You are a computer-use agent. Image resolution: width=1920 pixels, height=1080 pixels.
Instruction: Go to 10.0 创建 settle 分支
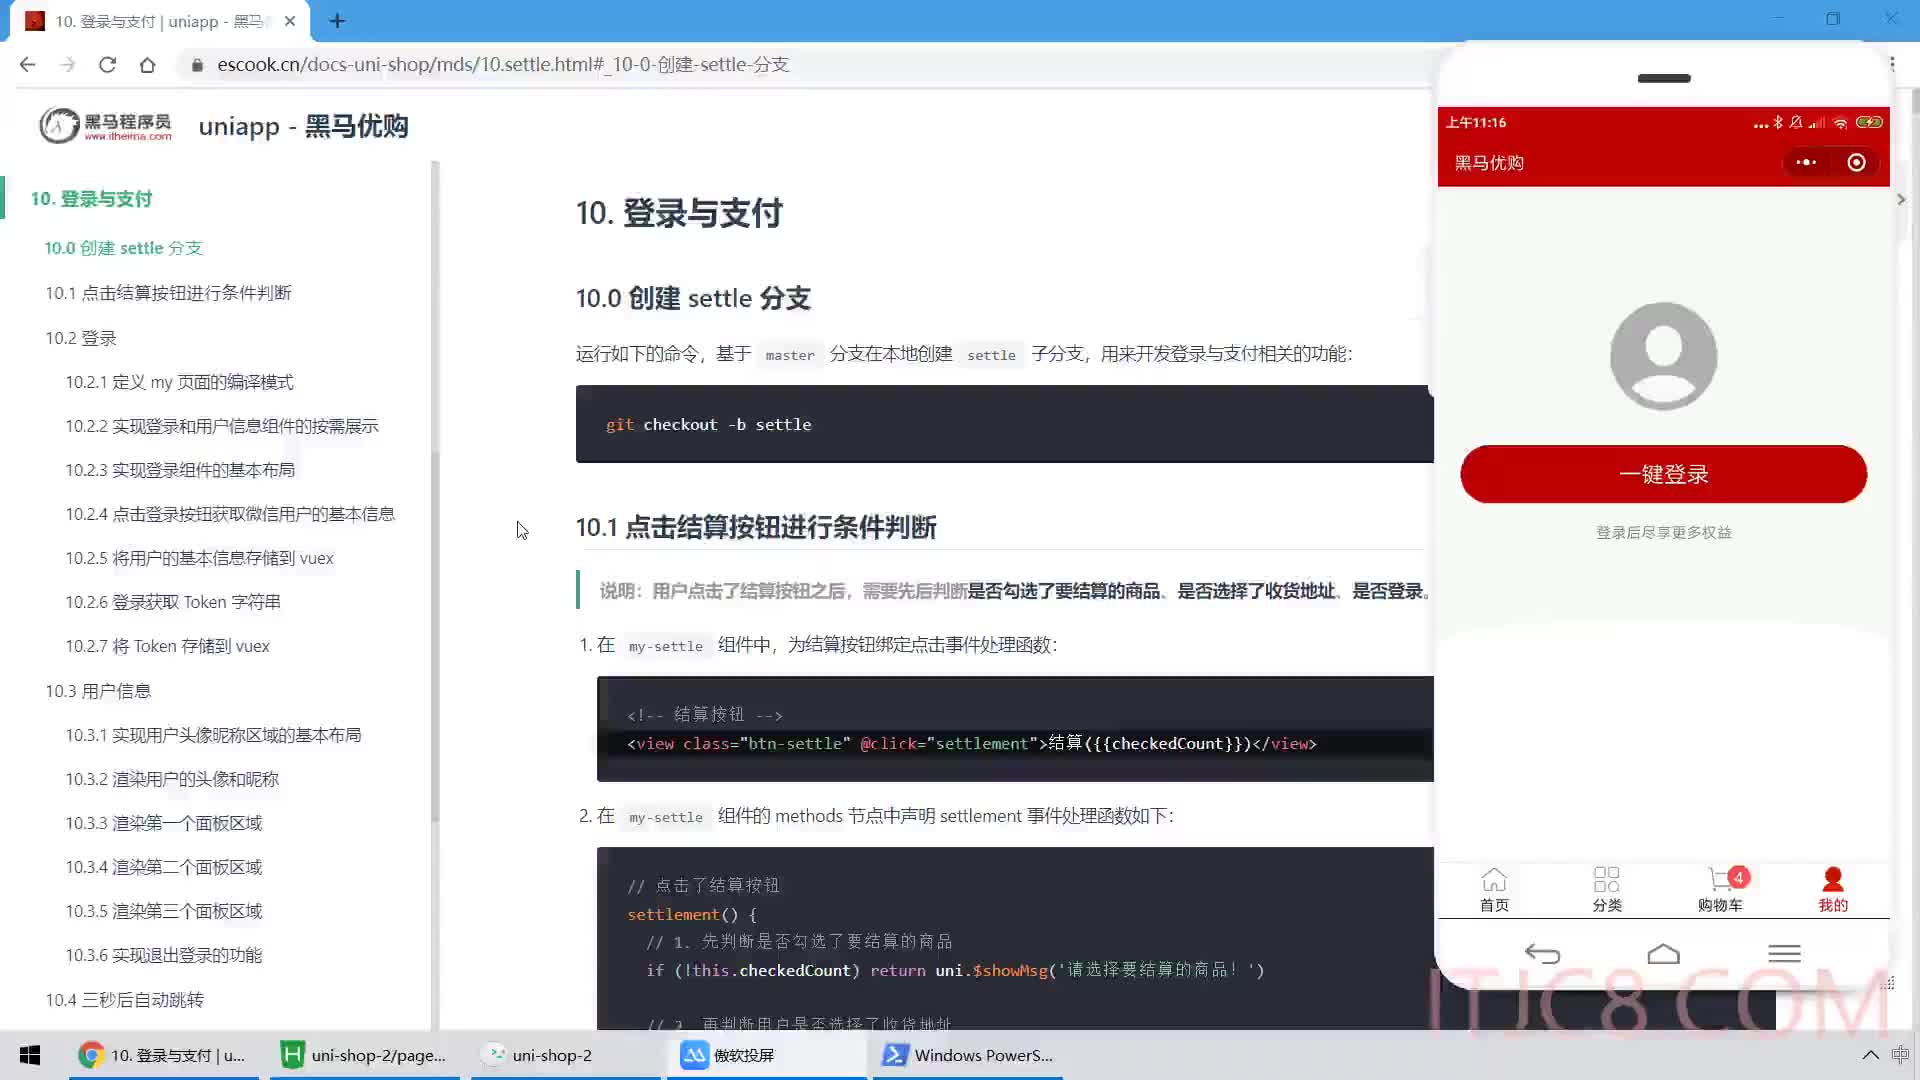pos(123,248)
